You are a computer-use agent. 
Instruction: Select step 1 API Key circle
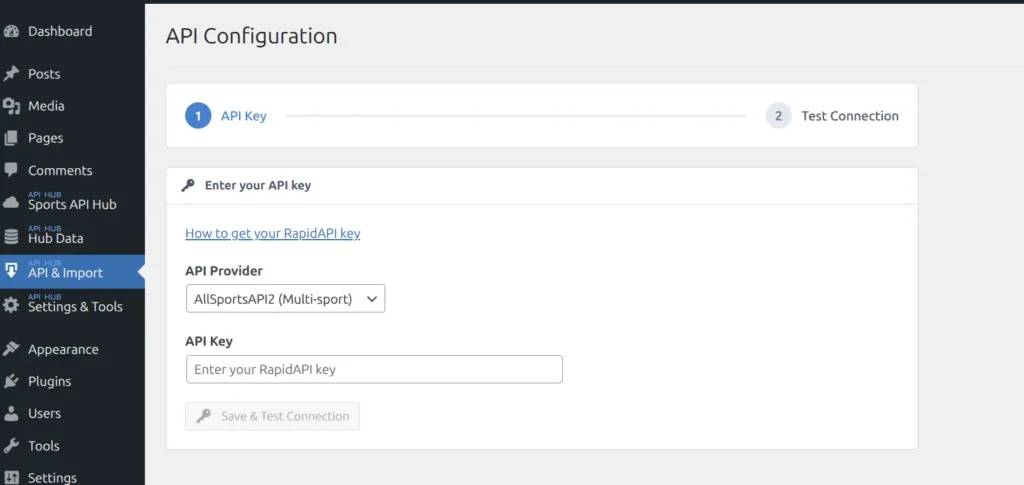point(198,116)
